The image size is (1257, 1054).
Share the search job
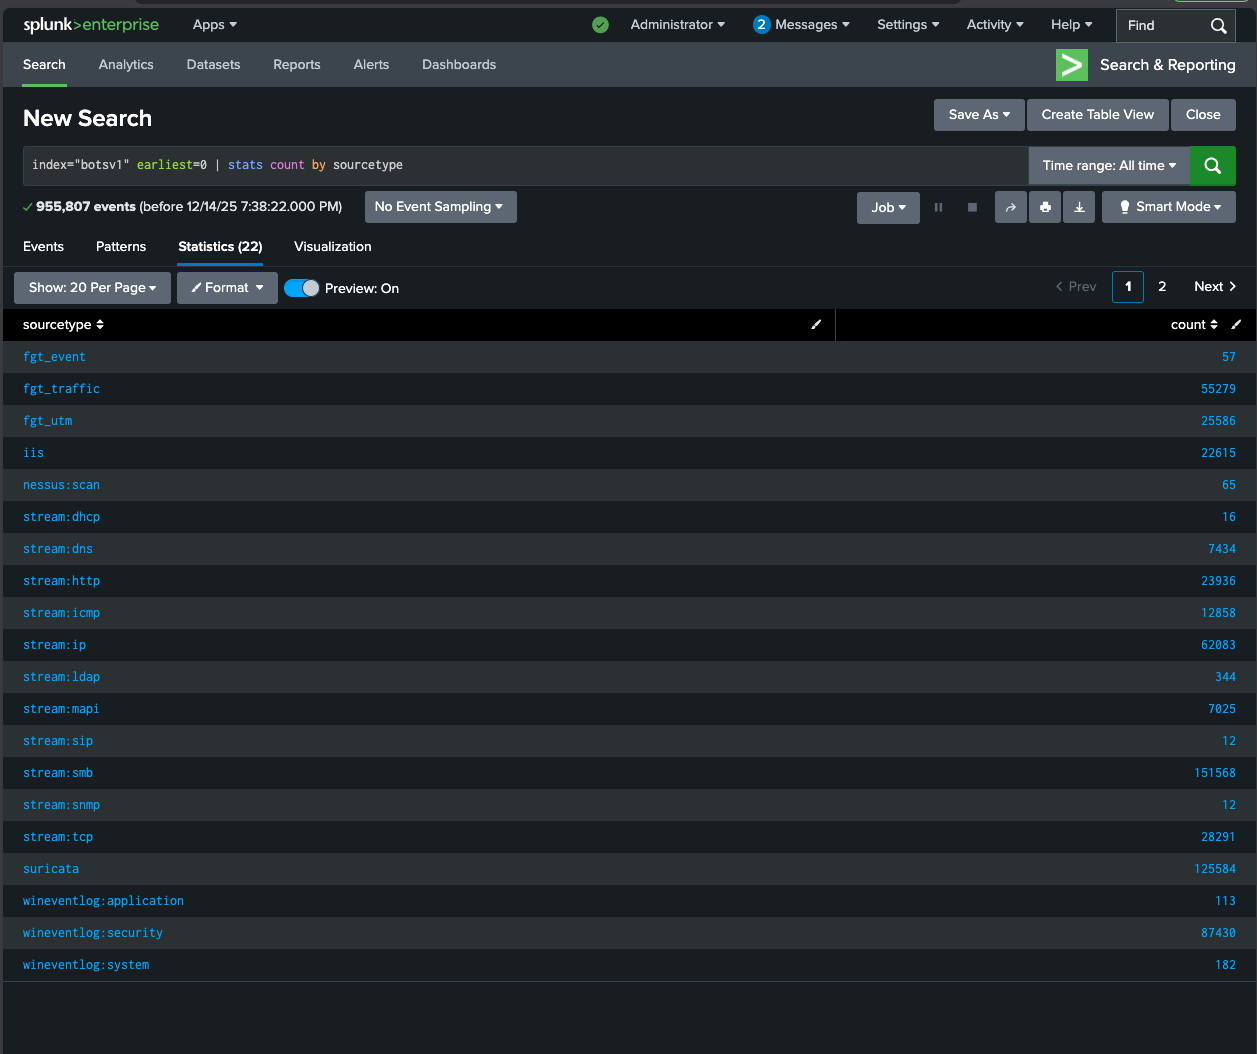click(1010, 207)
